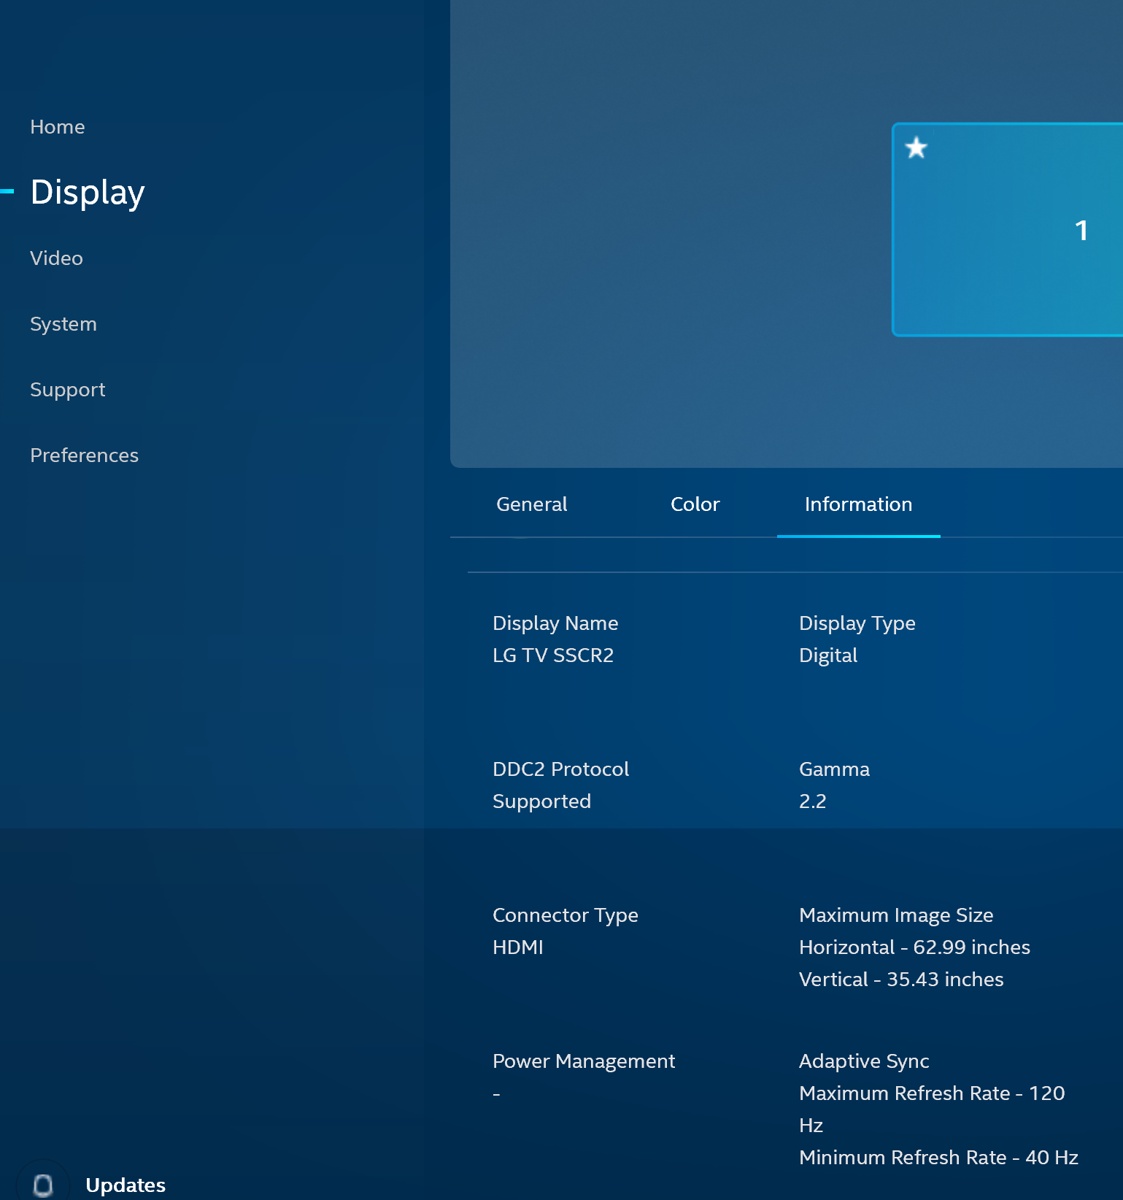Go to the Support section
Image resolution: width=1123 pixels, height=1200 pixels.
click(67, 389)
